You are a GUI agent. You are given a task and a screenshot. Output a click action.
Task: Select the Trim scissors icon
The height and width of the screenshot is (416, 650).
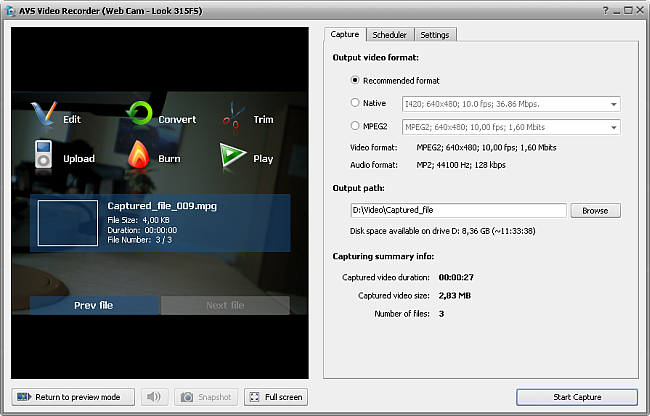coord(232,114)
